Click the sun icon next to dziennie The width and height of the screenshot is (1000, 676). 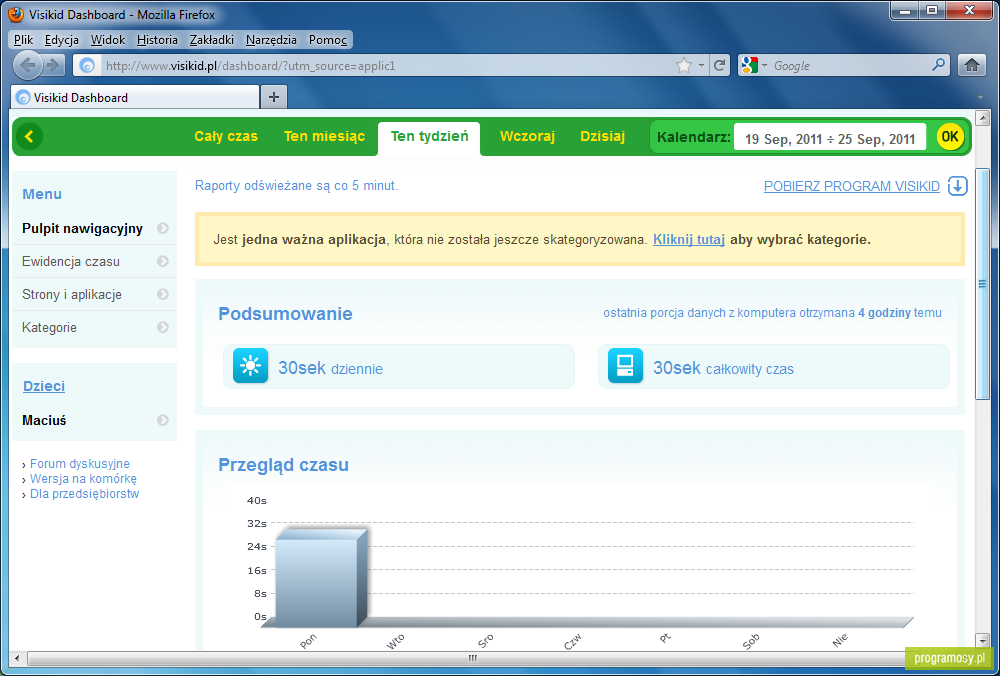[x=250, y=365]
